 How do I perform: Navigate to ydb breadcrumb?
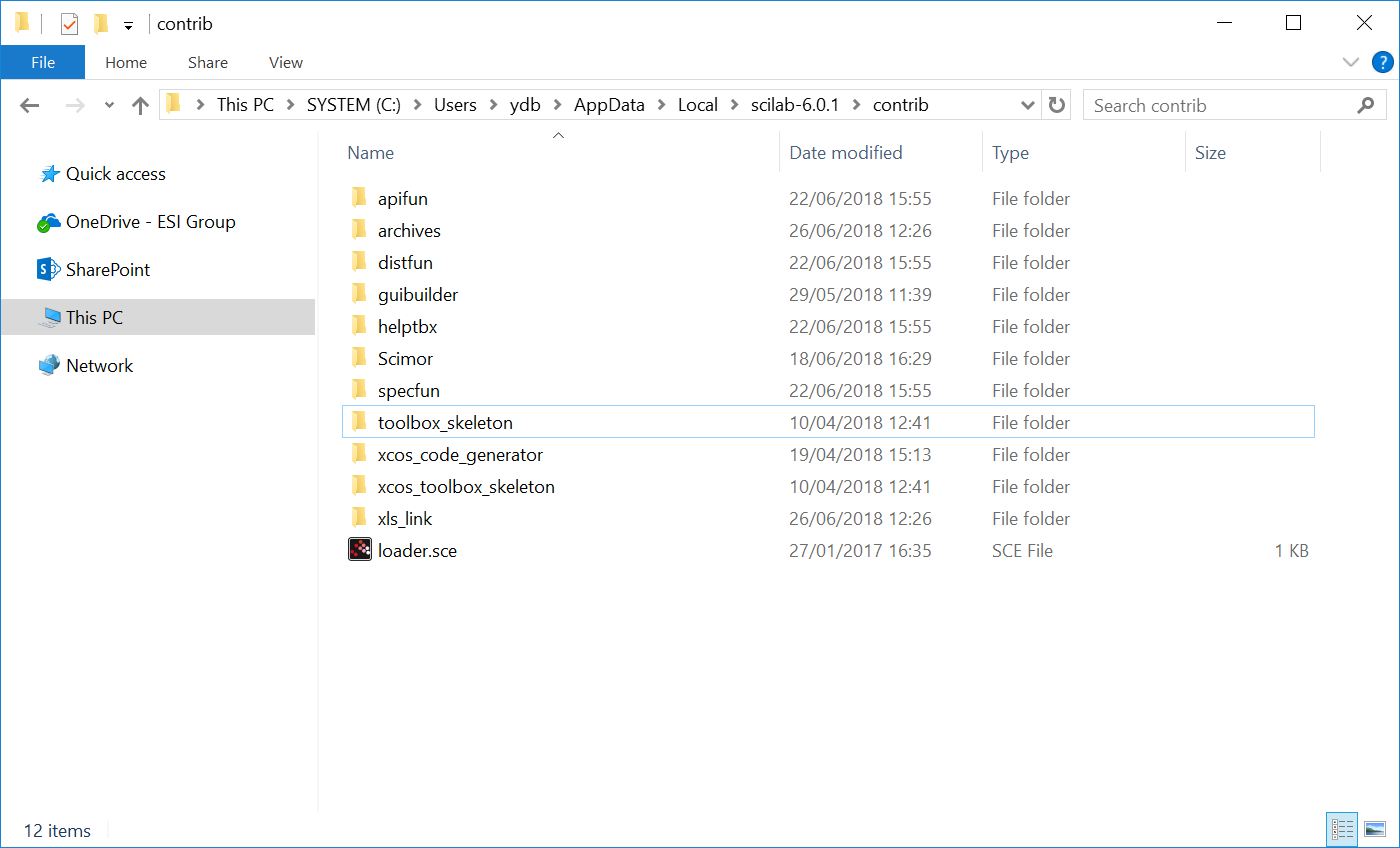[x=525, y=105]
